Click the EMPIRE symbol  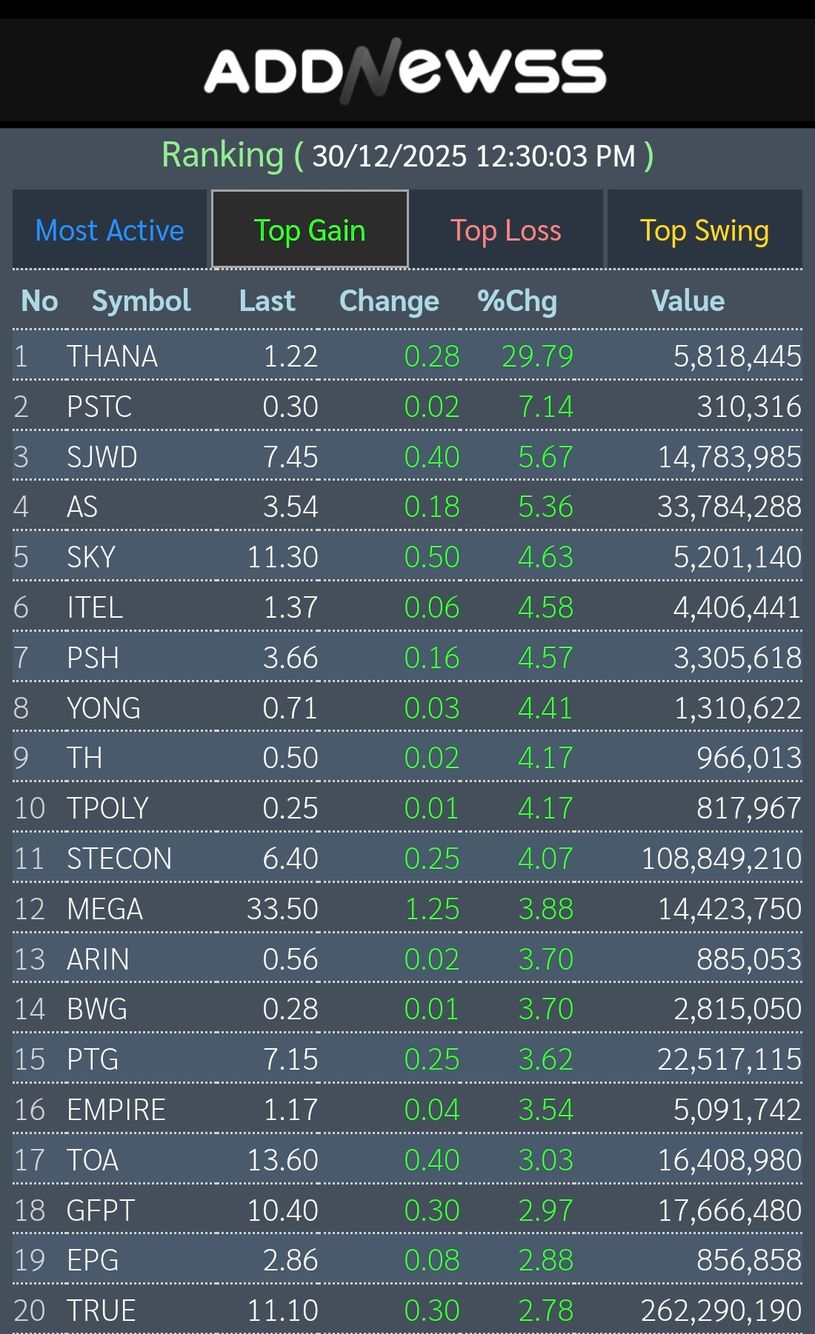pos(116,1110)
